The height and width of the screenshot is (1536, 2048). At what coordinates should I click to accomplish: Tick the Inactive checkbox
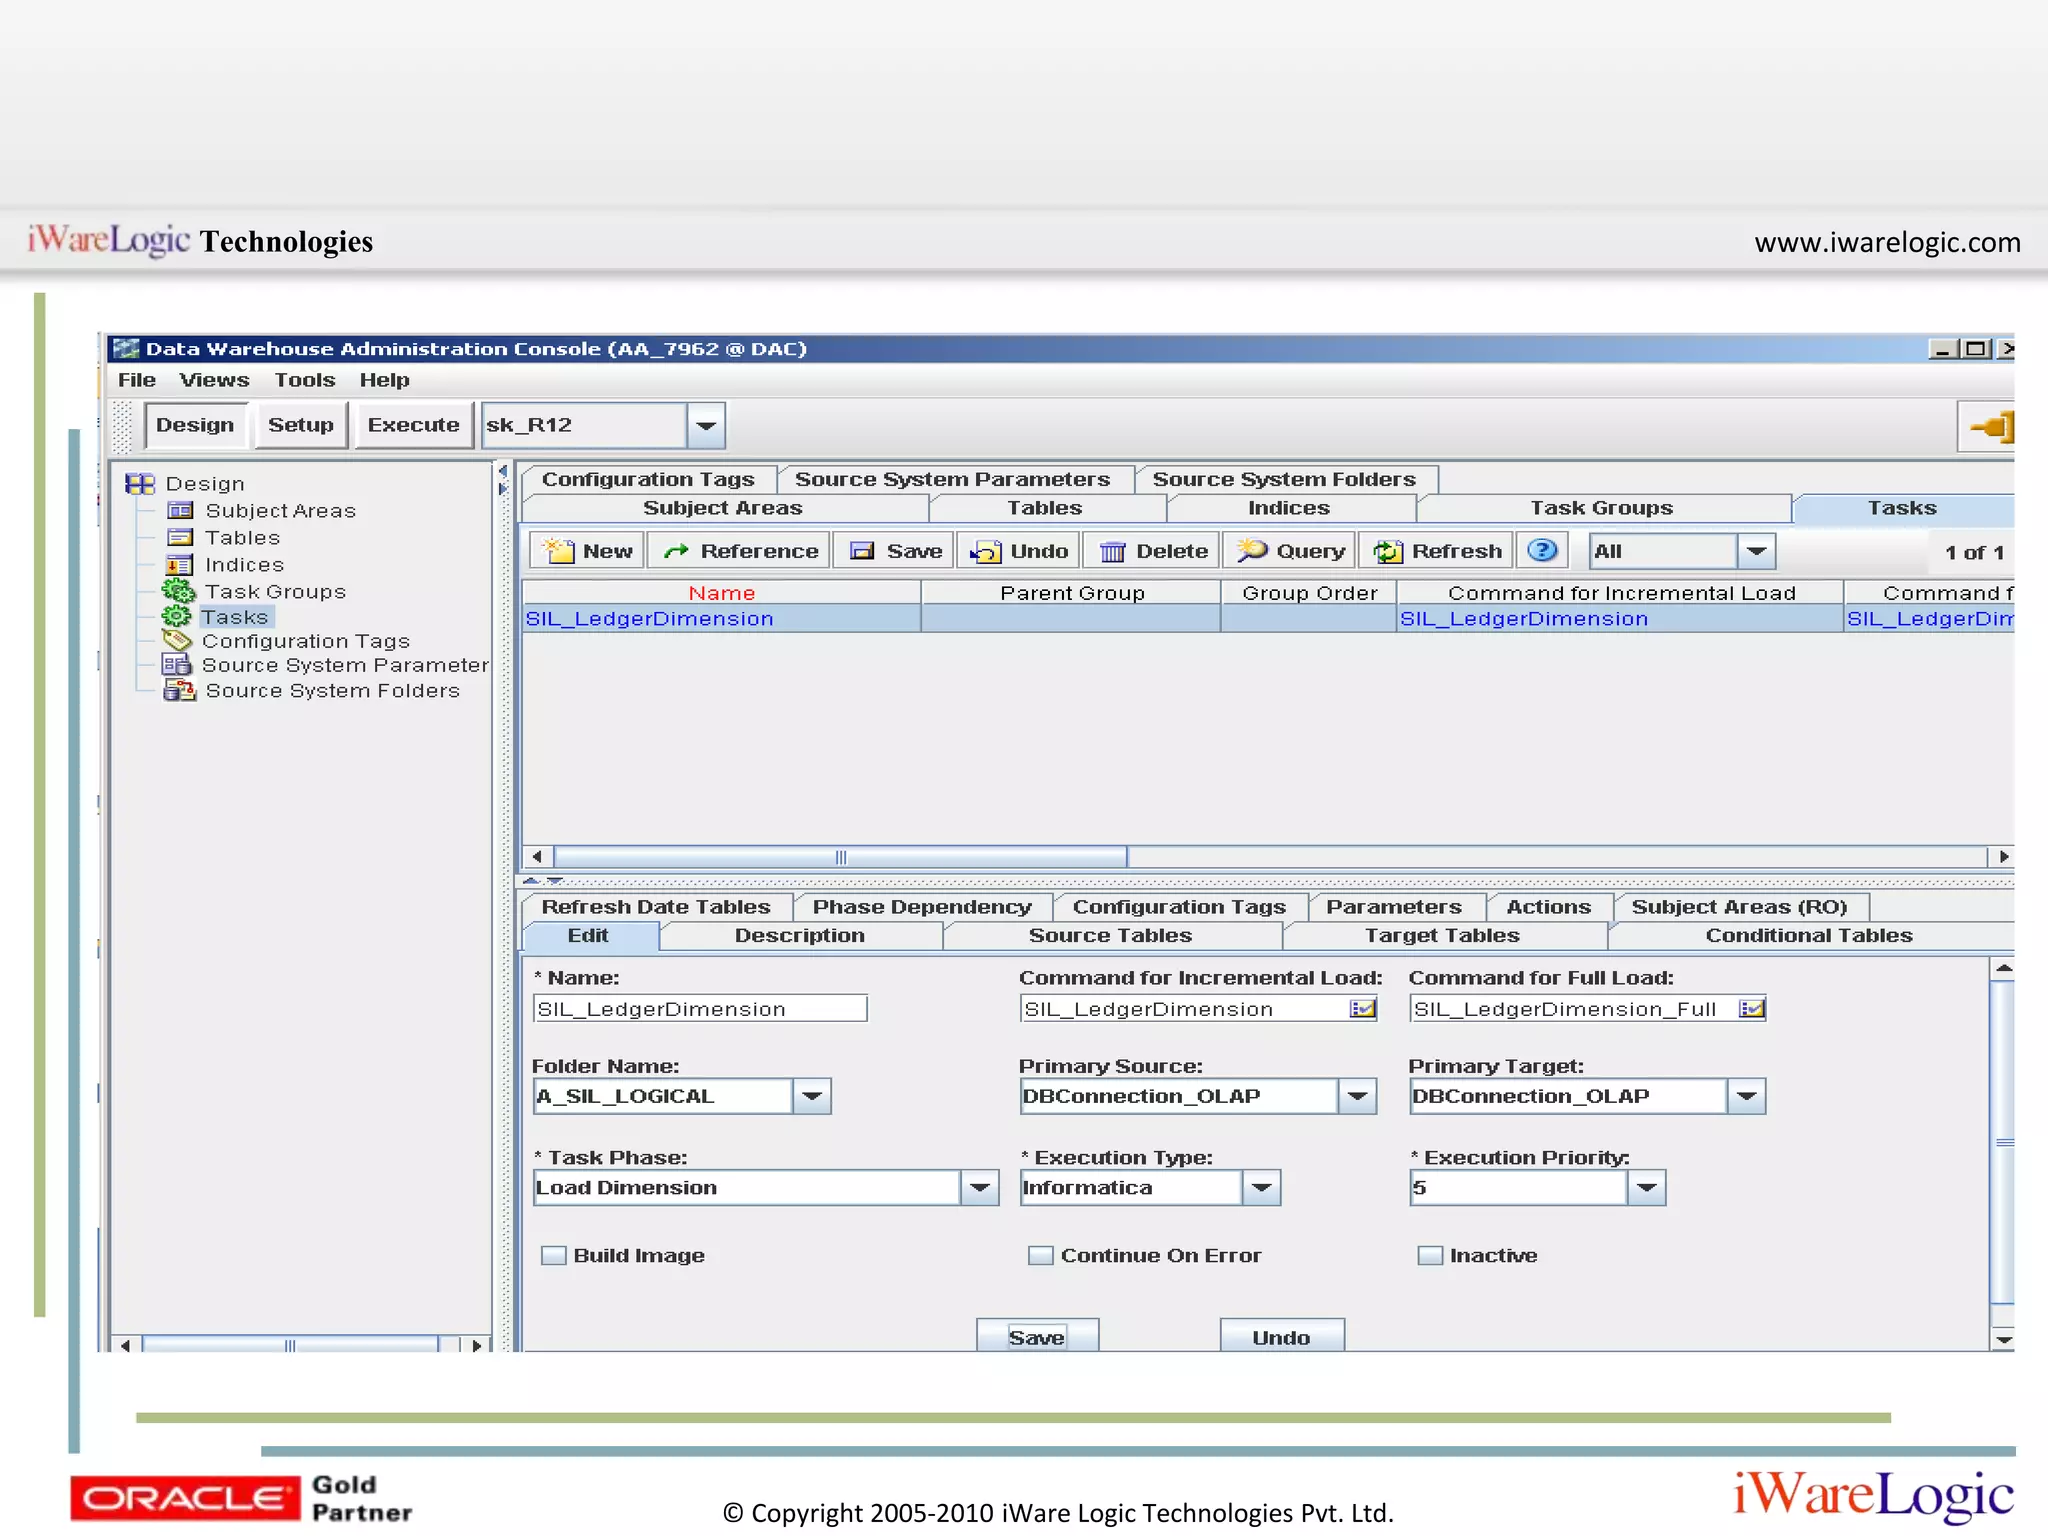point(1430,1255)
